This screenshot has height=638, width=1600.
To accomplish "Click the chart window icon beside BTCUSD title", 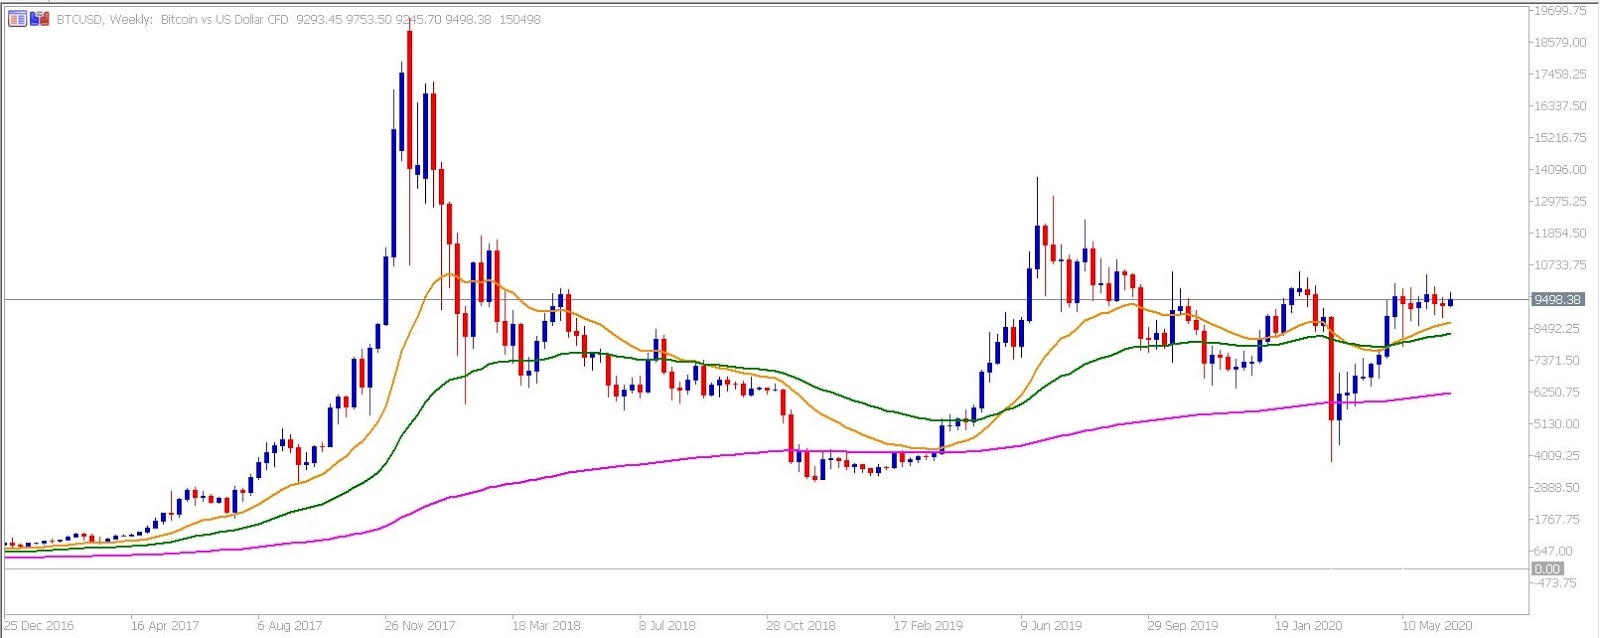I will tap(17, 19).
